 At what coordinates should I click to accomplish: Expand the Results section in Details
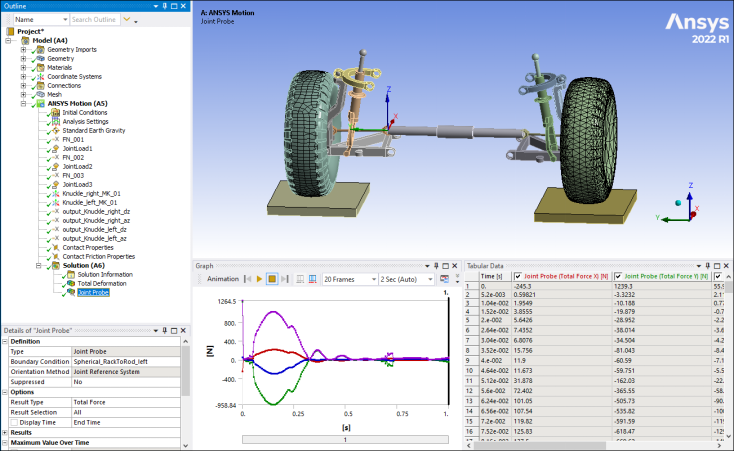point(5,433)
